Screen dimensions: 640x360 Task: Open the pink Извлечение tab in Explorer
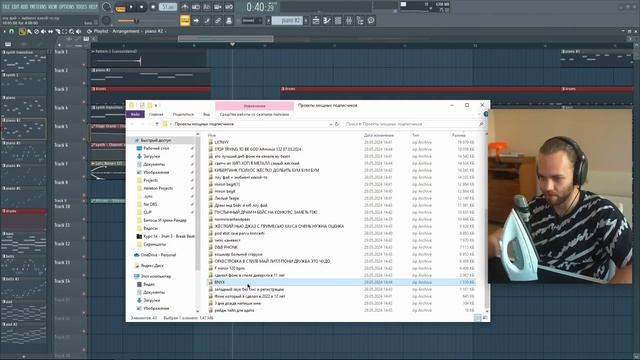coord(254,106)
